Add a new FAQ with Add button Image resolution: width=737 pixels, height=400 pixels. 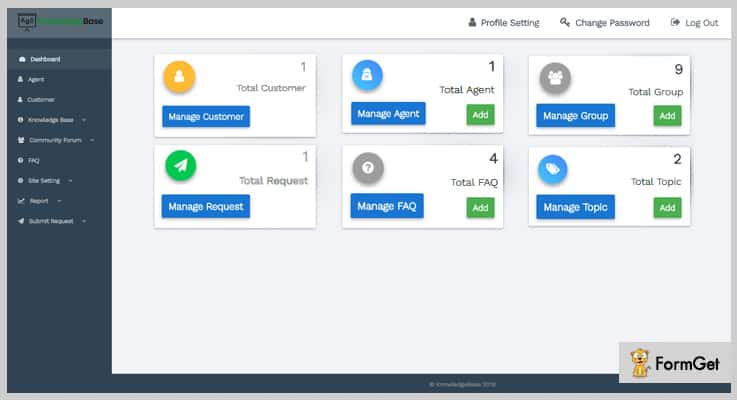(x=480, y=208)
